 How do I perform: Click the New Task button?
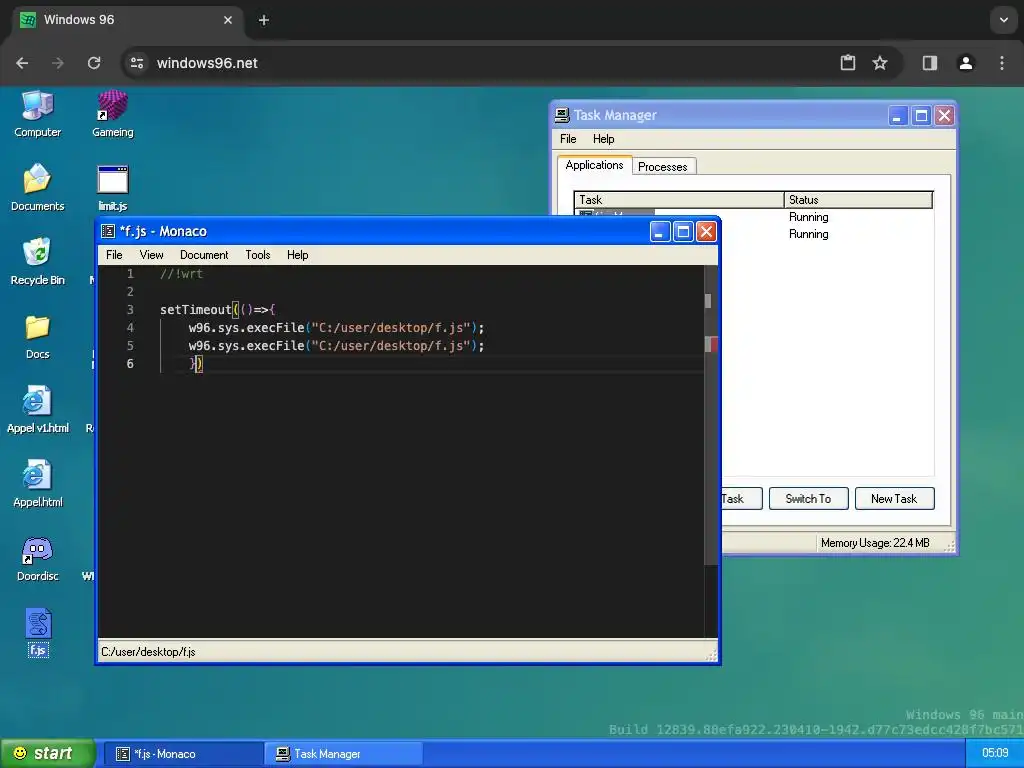(894, 498)
